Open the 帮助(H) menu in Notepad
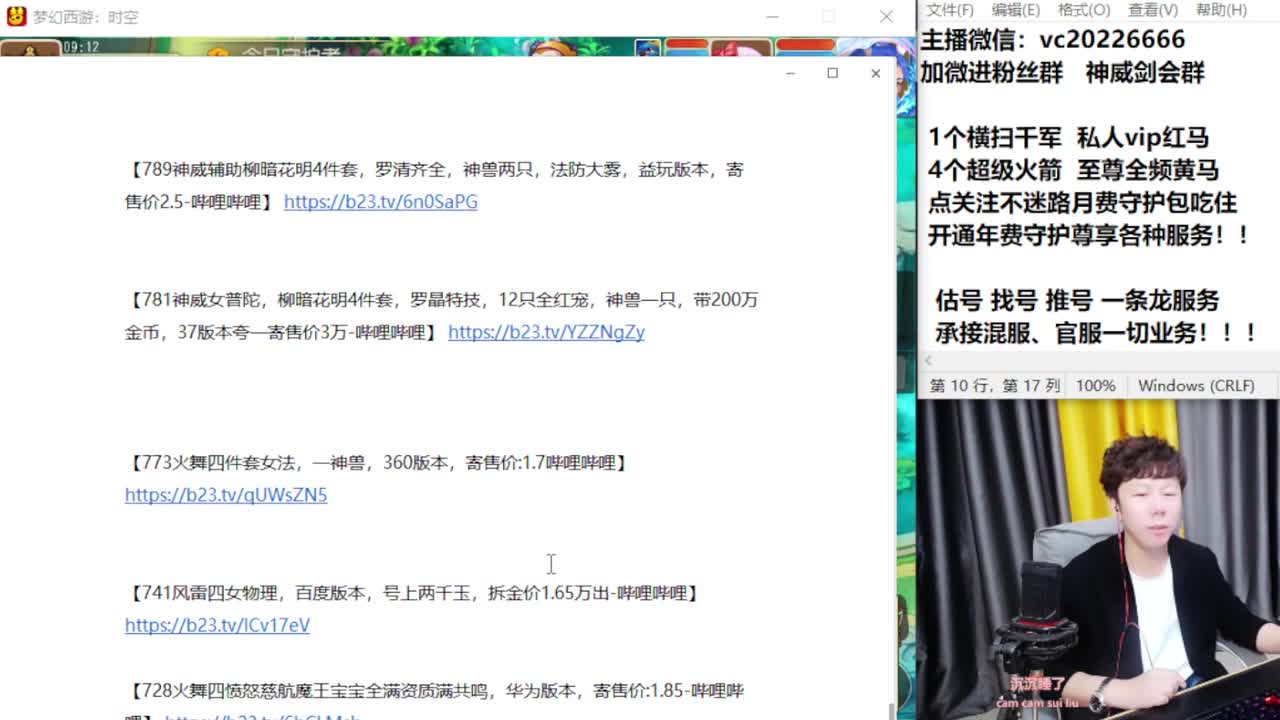 coord(1221,10)
